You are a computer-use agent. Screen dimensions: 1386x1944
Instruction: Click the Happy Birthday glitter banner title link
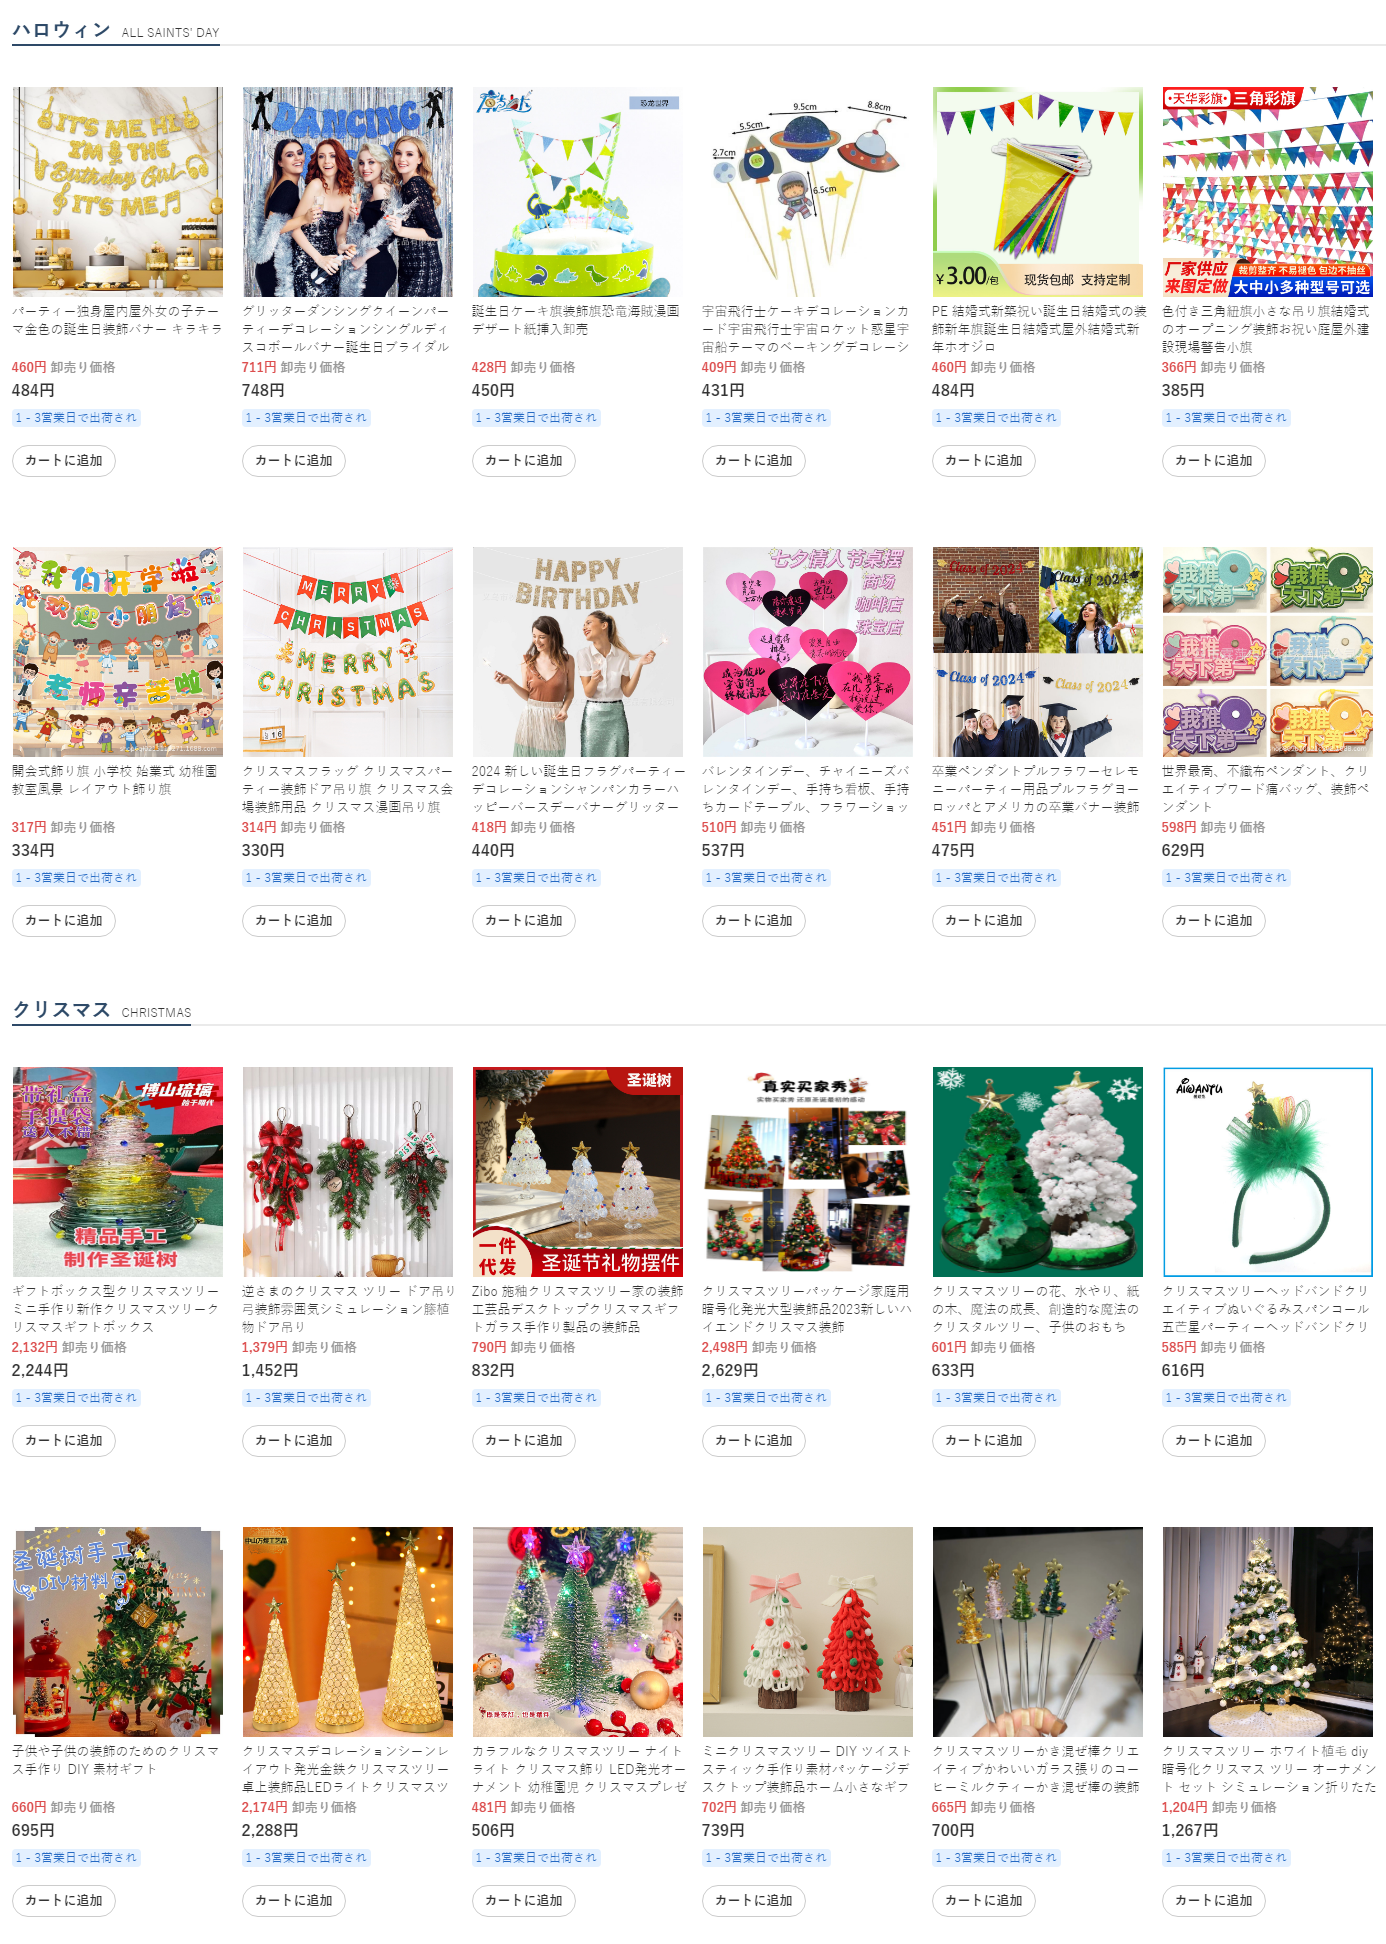578,789
